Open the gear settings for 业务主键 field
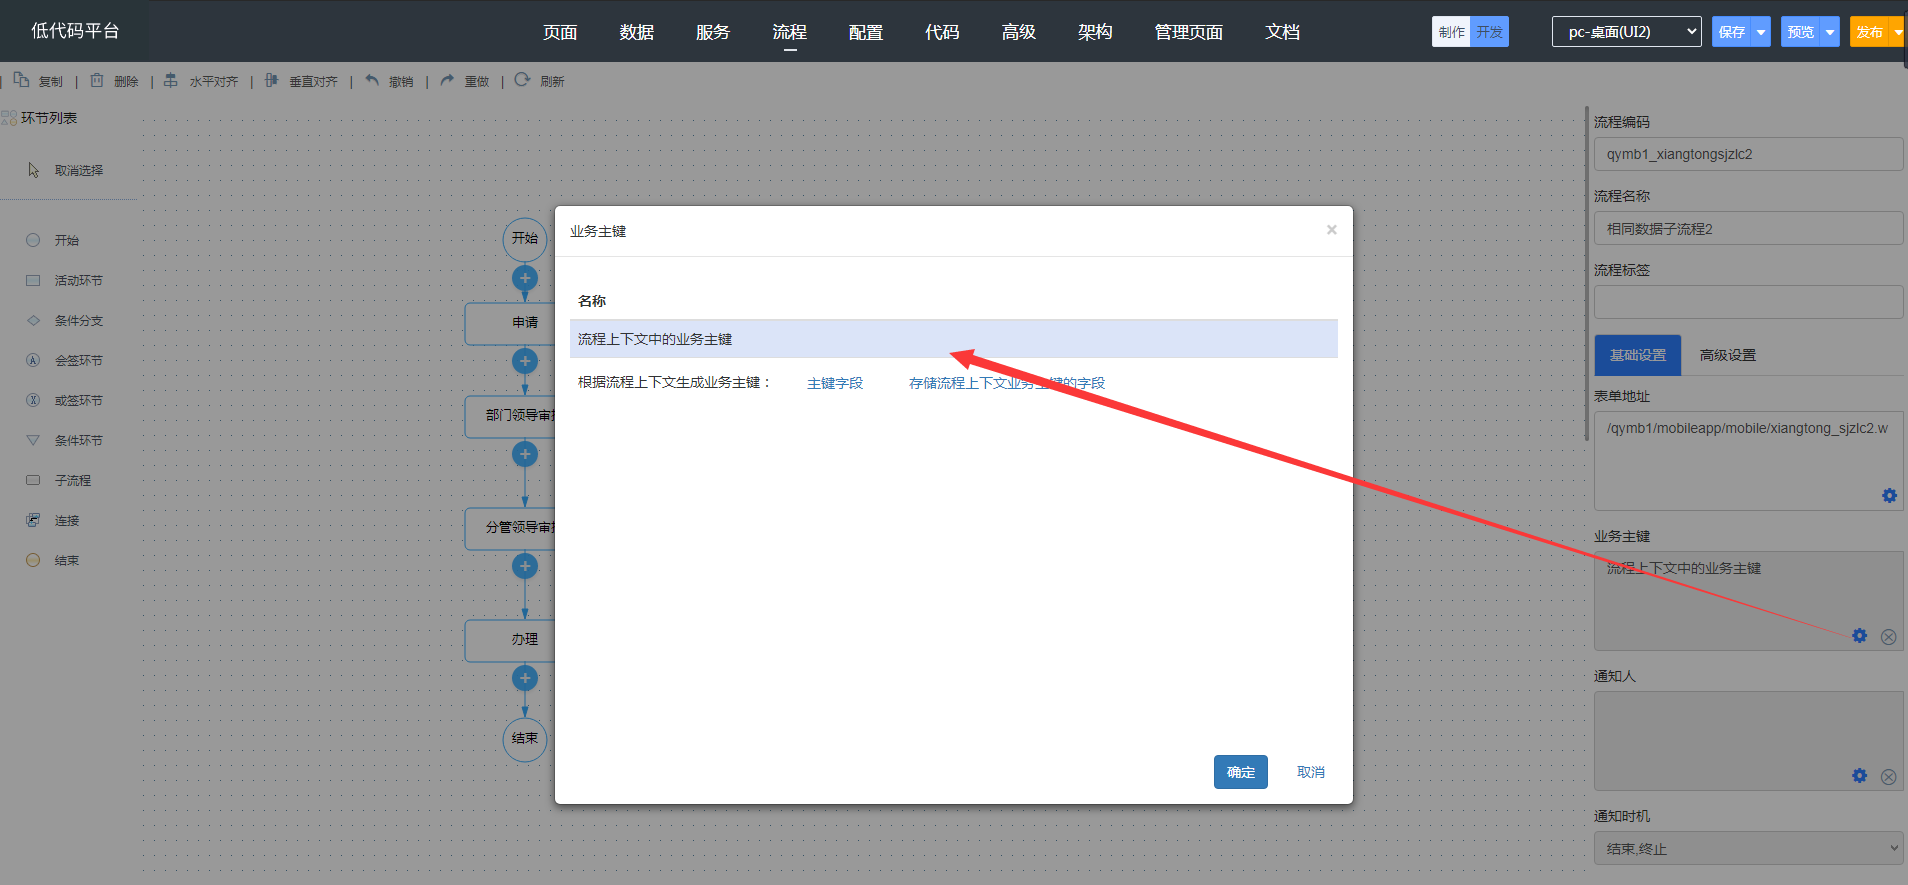This screenshot has height=885, width=1908. [x=1859, y=636]
